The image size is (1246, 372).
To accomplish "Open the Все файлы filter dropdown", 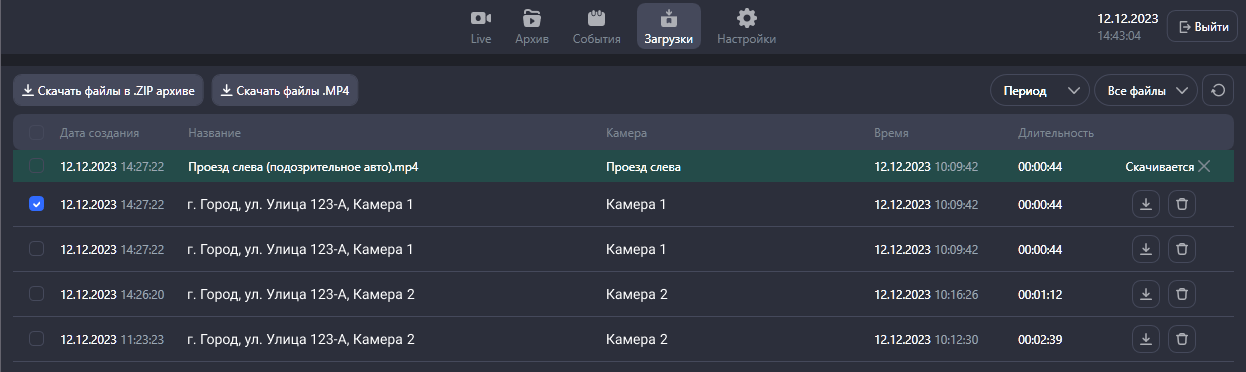I will coord(1146,91).
